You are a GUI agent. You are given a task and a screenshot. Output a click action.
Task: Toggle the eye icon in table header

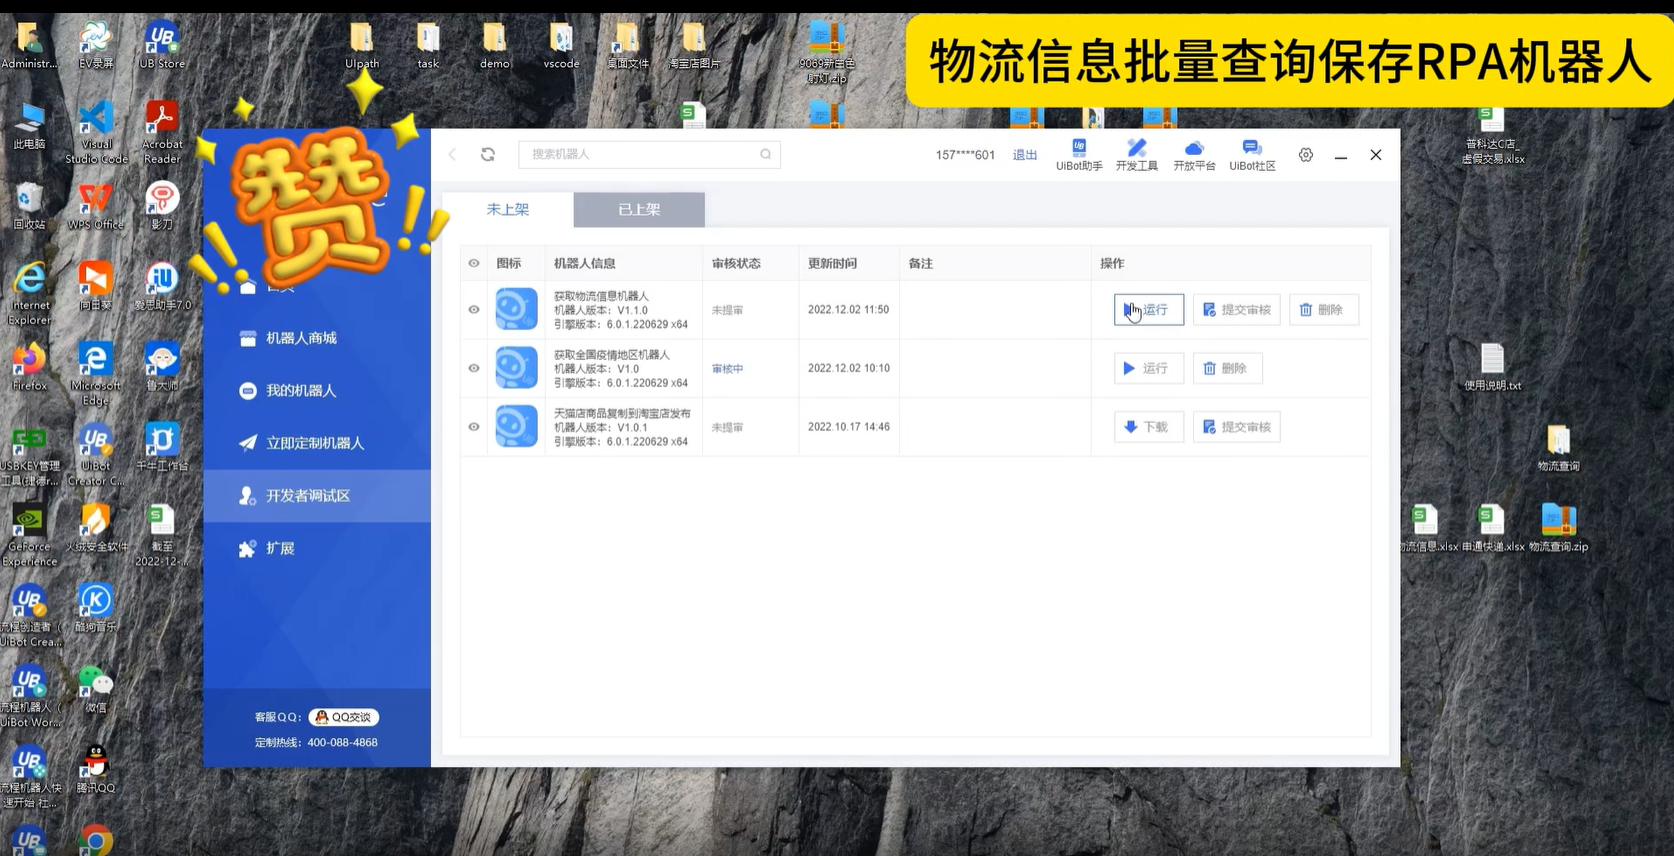click(474, 263)
